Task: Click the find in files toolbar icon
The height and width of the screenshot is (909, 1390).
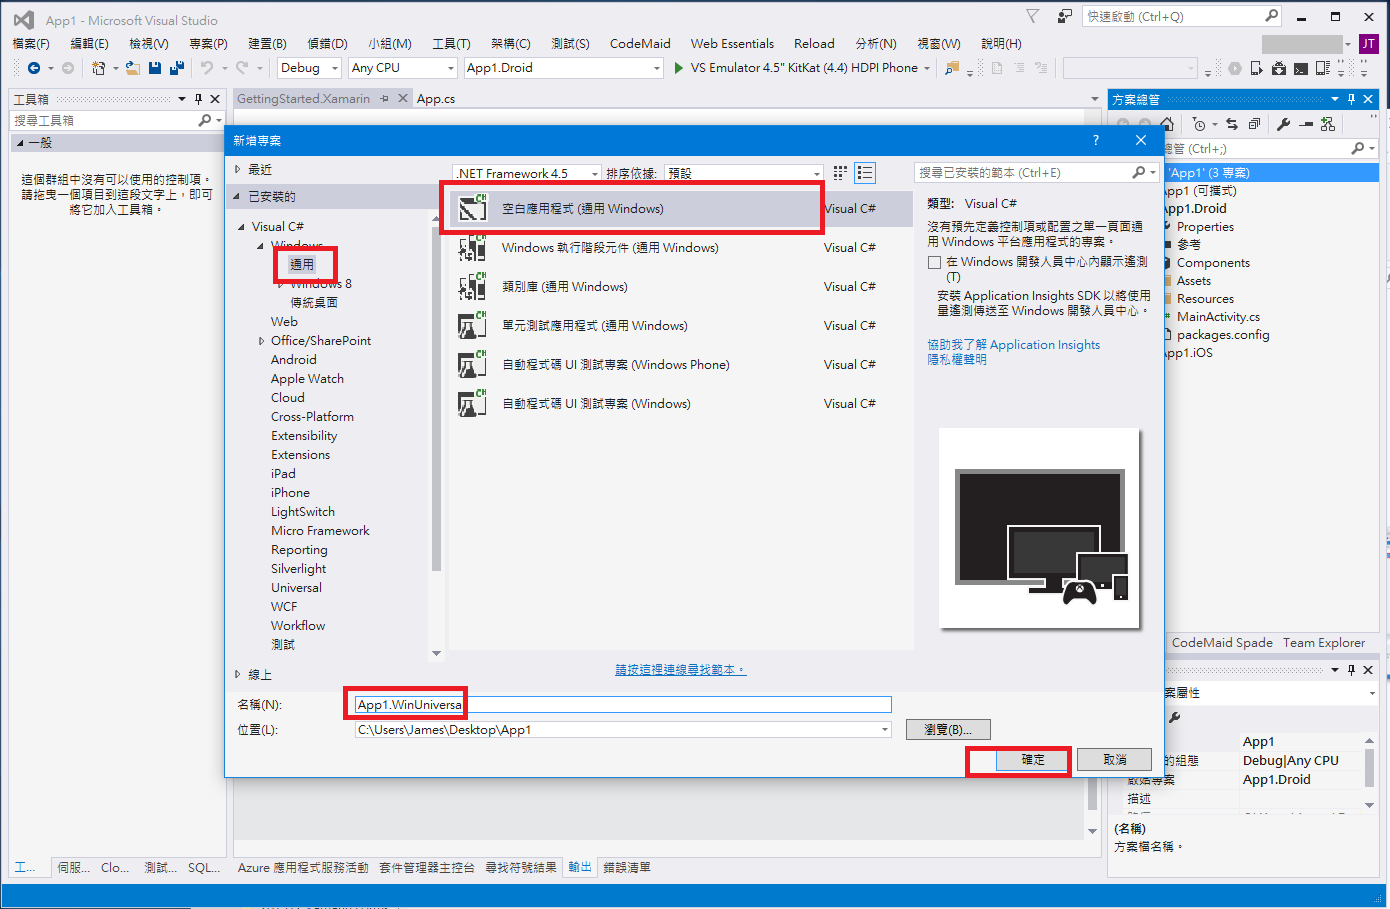Action: [x=952, y=68]
